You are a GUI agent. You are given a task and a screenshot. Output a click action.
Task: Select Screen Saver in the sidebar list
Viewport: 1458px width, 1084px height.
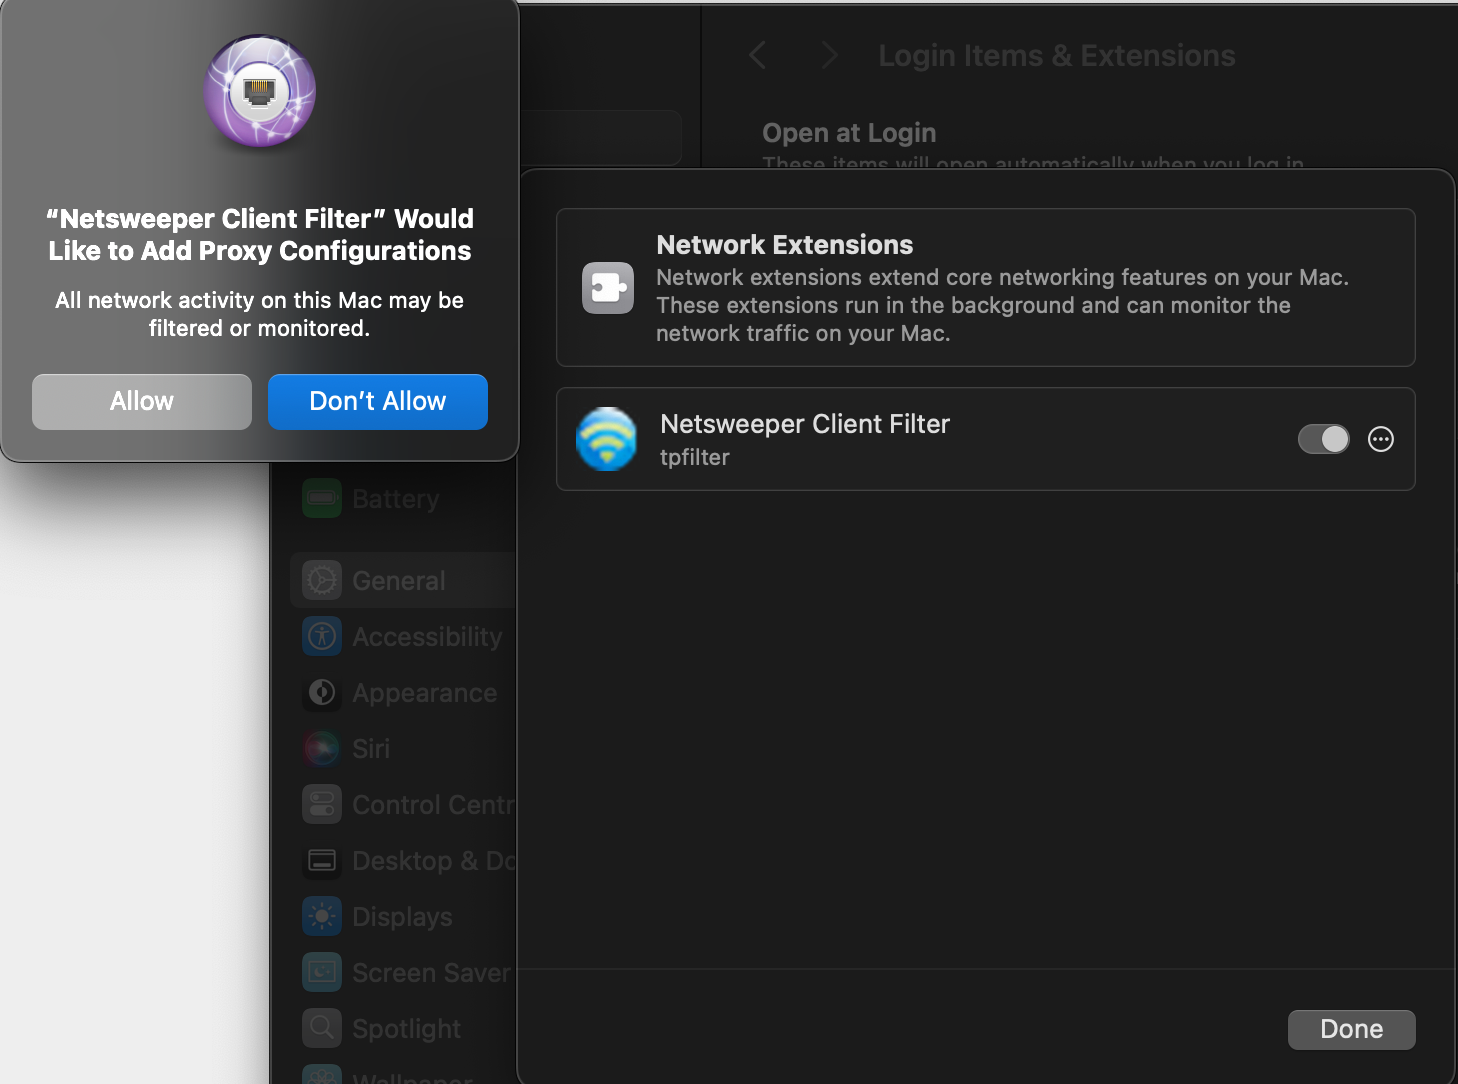[430, 973]
